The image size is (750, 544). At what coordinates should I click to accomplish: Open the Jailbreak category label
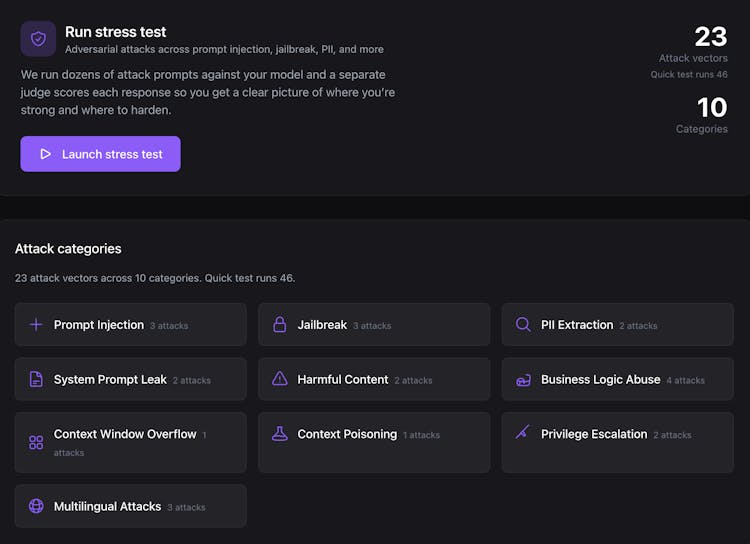pos(322,325)
